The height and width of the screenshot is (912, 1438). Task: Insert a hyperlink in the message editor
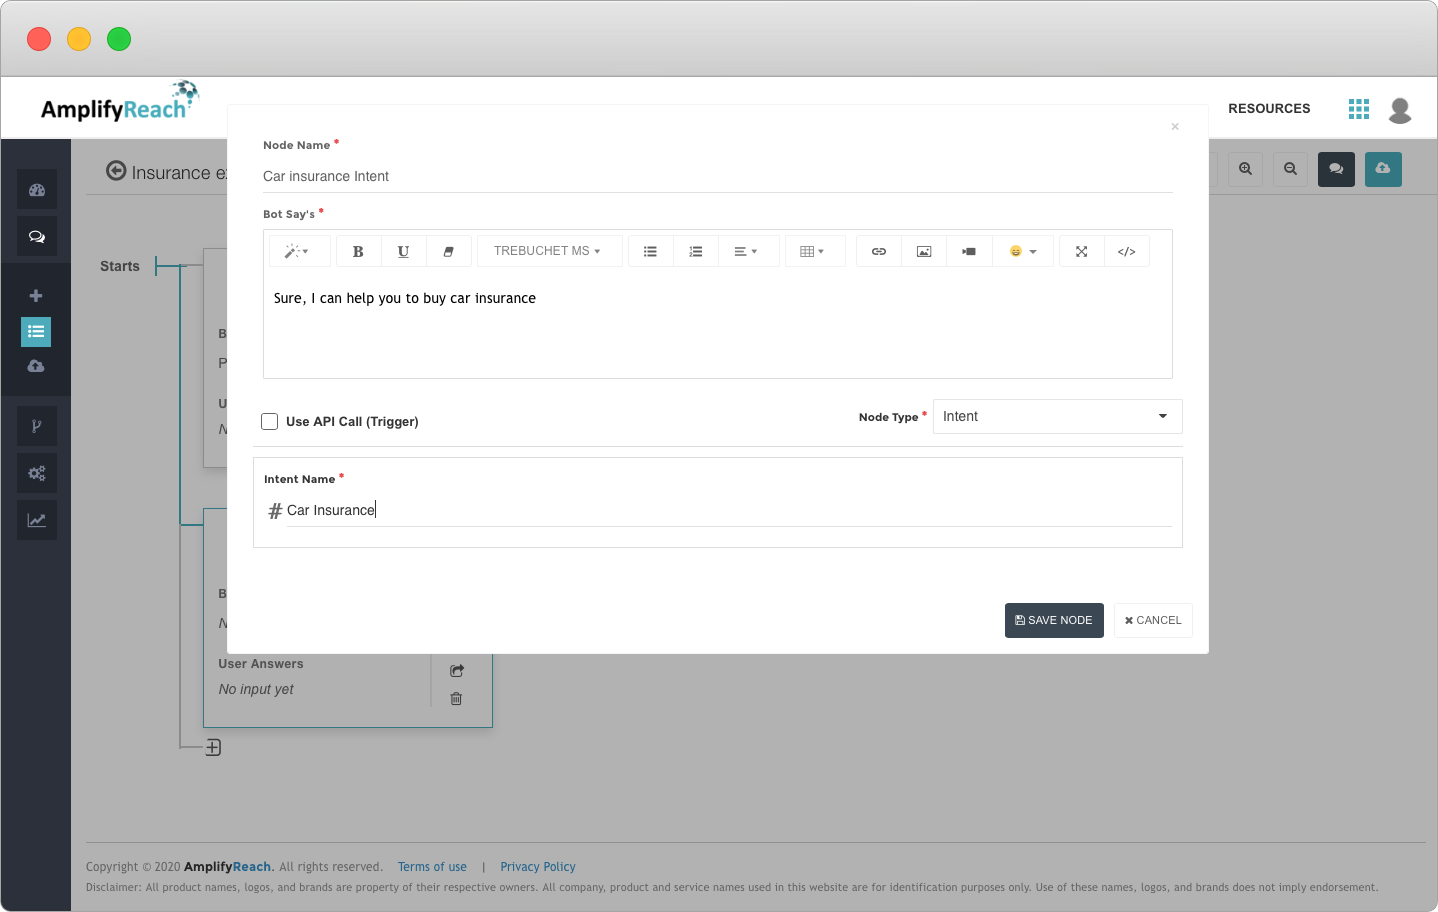(878, 251)
